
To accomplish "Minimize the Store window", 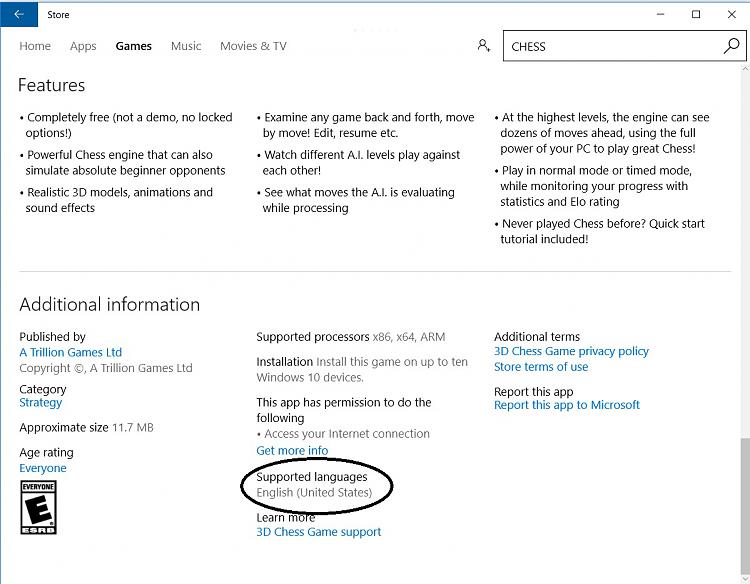I will pos(661,14).
